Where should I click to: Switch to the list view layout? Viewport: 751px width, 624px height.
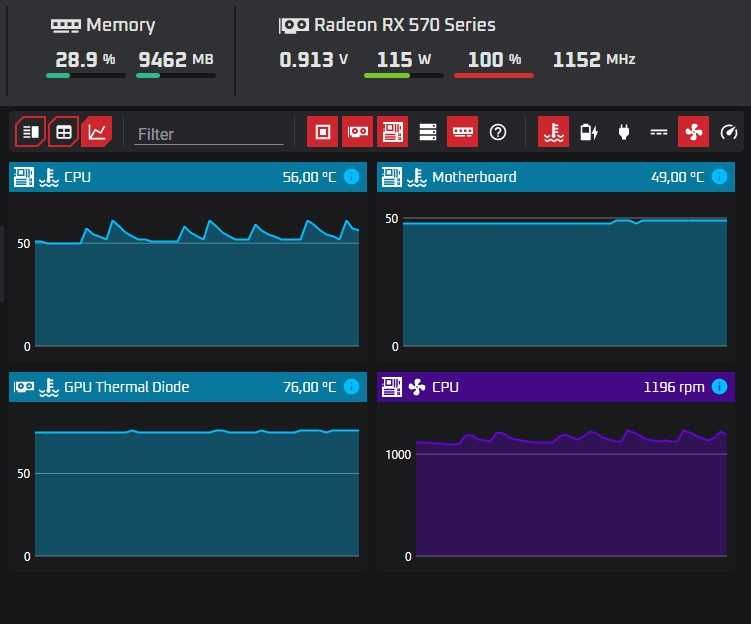pyautogui.click(x=31, y=132)
